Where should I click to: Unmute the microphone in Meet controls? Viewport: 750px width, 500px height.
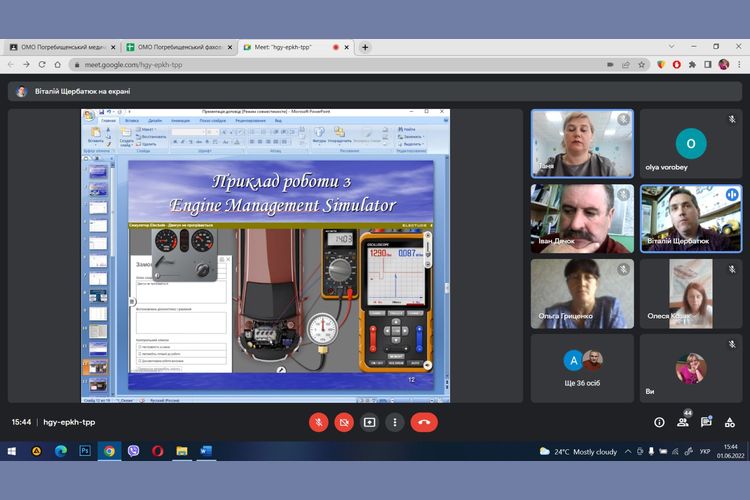(x=319, y=422)
